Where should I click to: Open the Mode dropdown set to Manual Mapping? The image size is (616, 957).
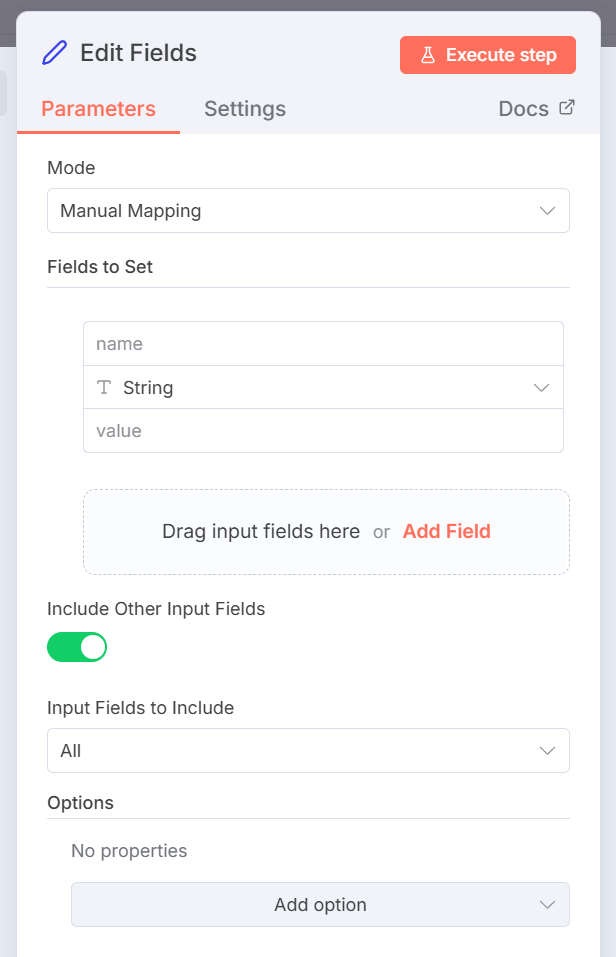point(308,211)
